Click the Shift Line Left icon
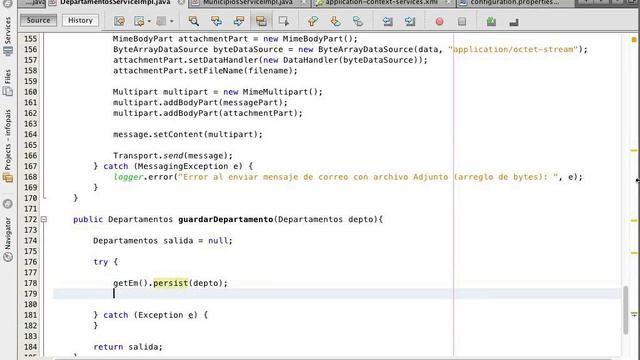Viewport: 640px width, 360px height. [x=387, y=21]
